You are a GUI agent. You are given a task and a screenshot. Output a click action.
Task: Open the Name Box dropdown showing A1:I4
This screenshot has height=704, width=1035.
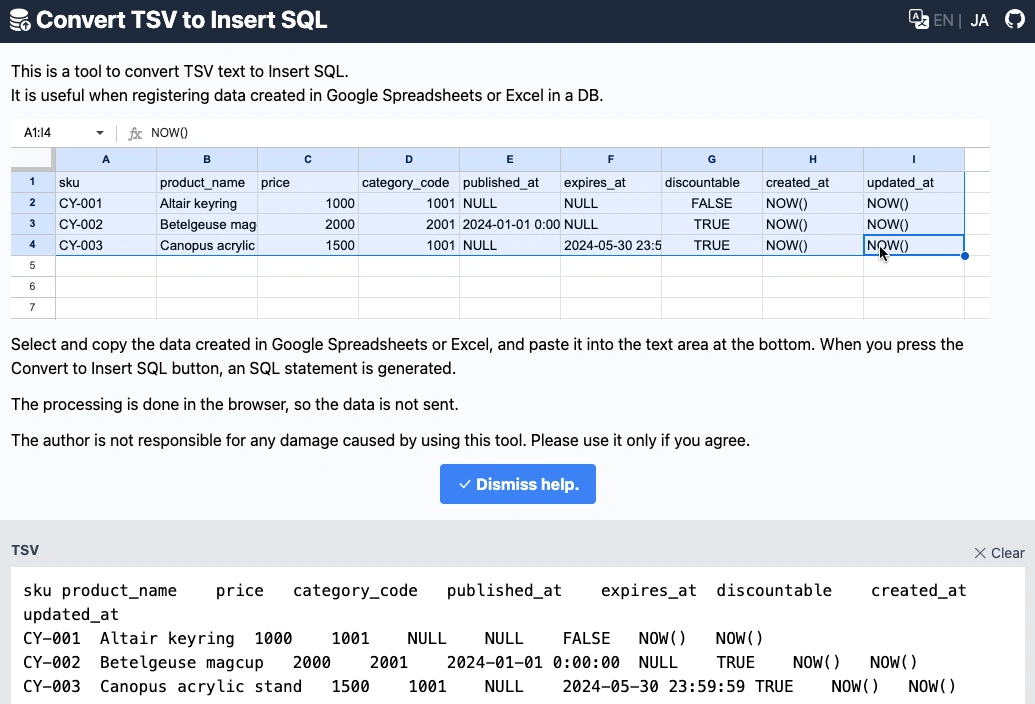pyautogui.click(x=60, y=132)
